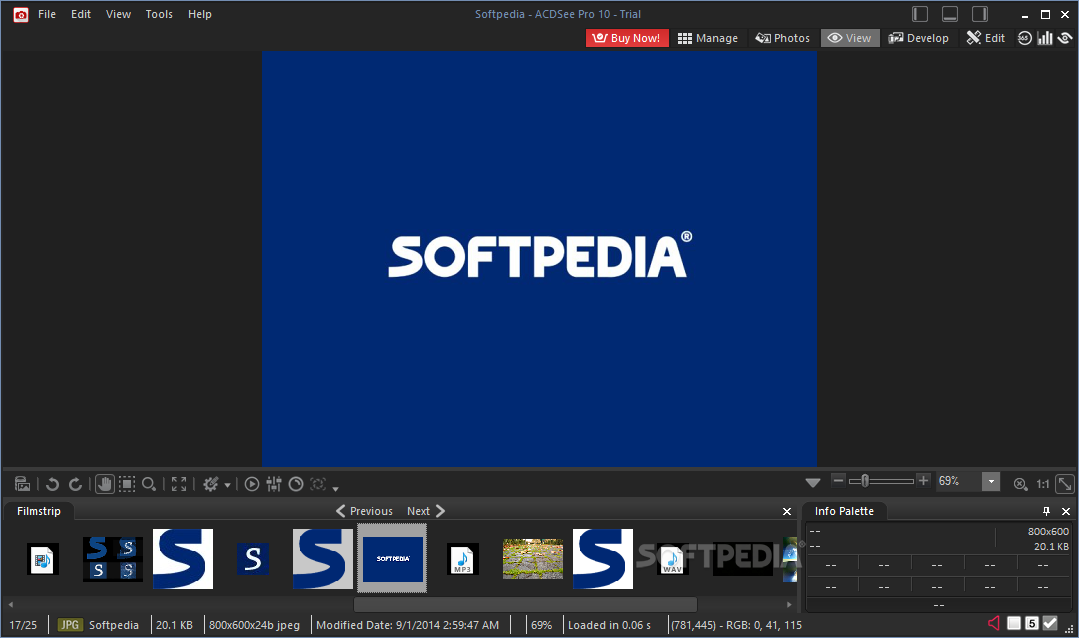Click the filmstrip scroll right arrow

789,604
